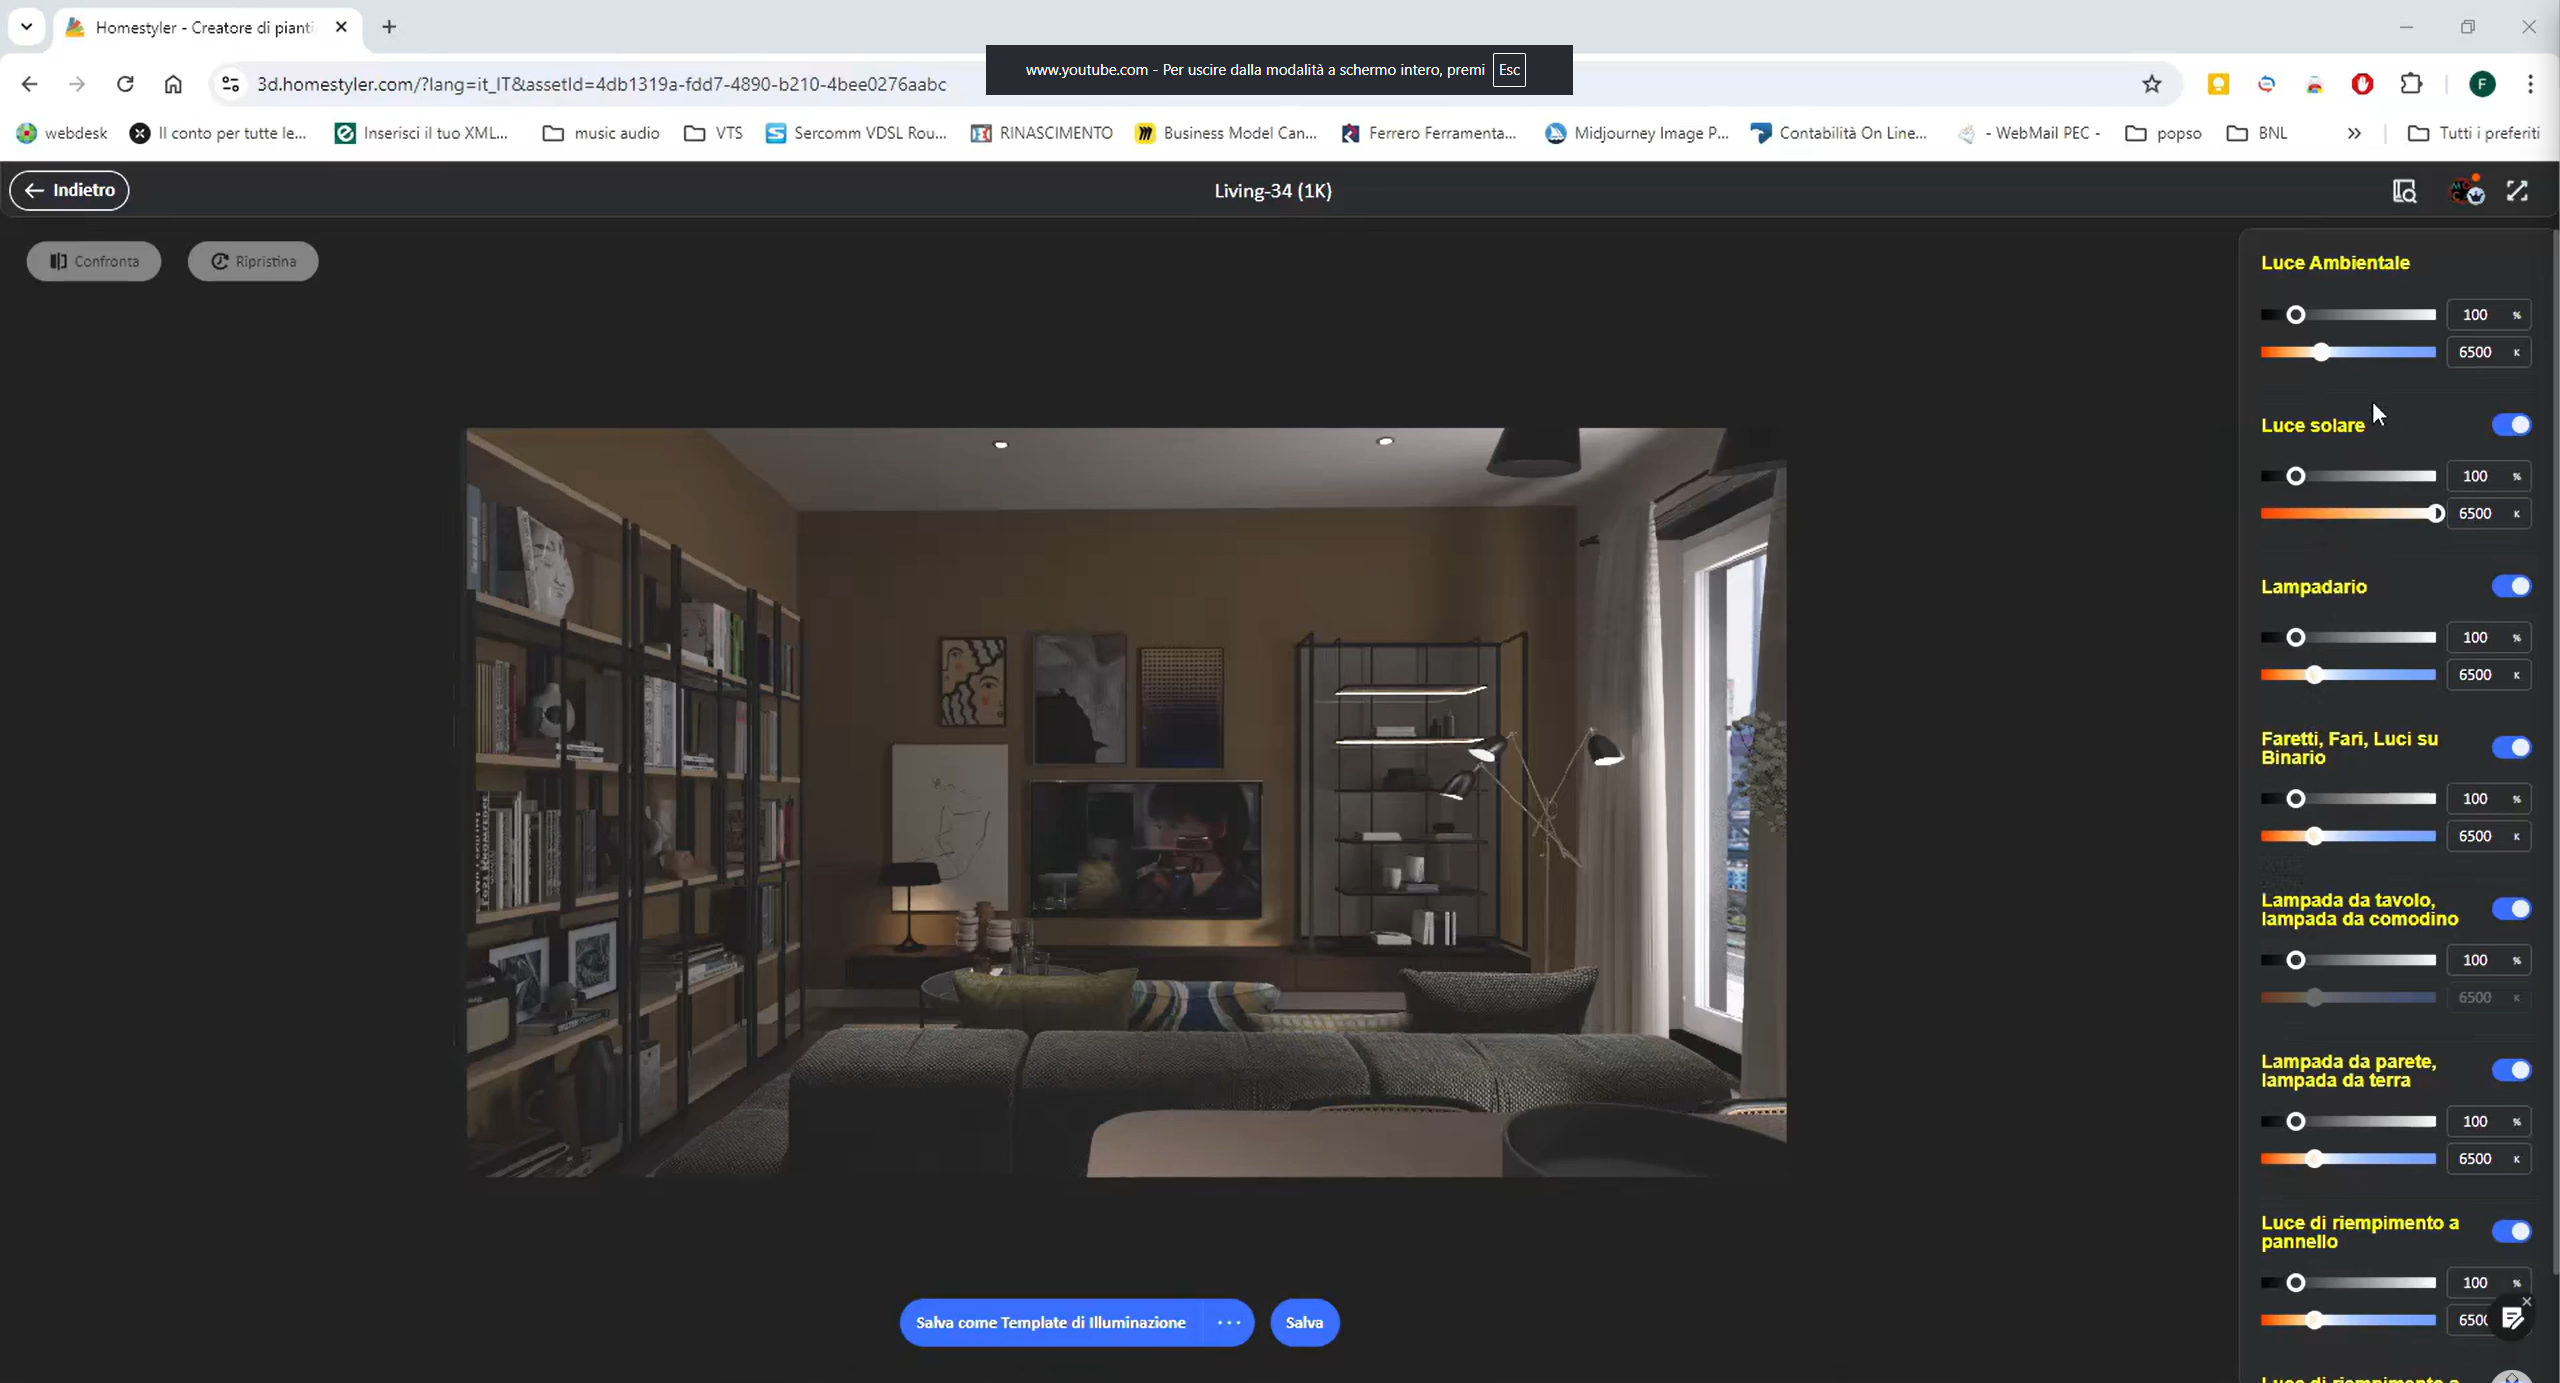The height and width of the screenshot is (1383, 2560).
Task: Open the help guide search icon
Action: [x=2404, y=191]
